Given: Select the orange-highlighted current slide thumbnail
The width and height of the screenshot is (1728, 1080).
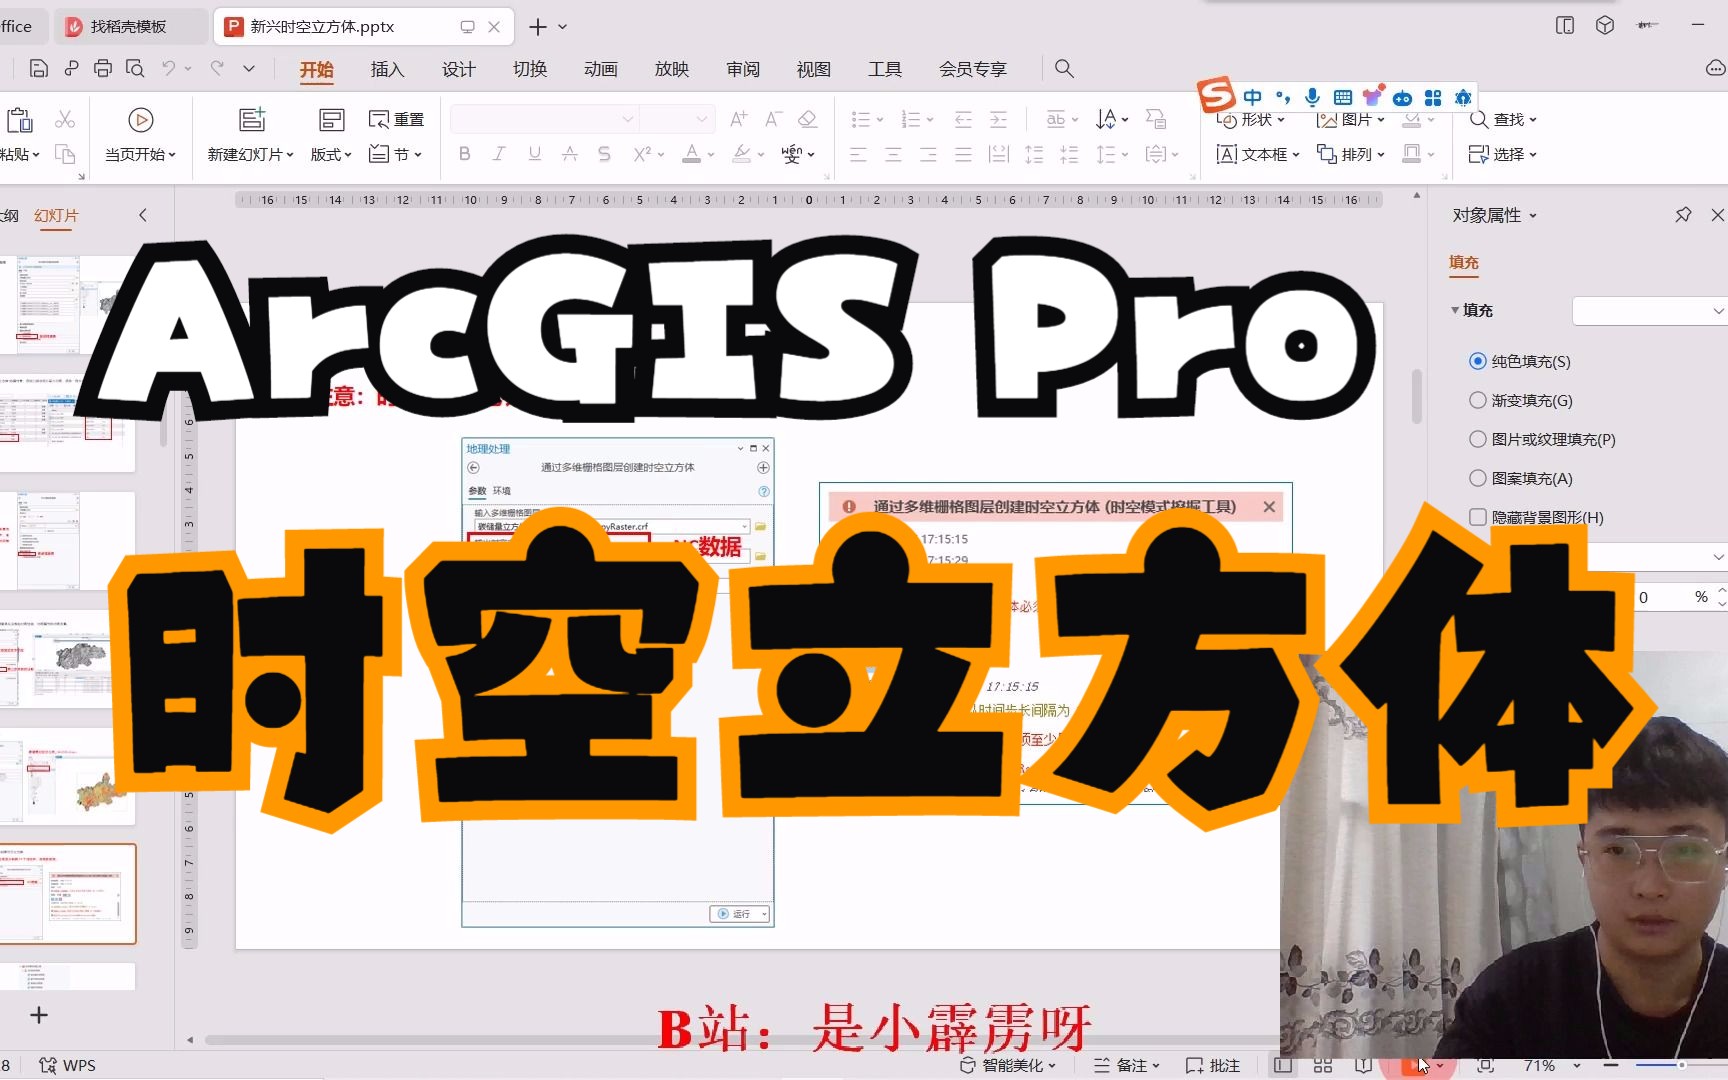Looking at the screenshot, I should [67, 893].
